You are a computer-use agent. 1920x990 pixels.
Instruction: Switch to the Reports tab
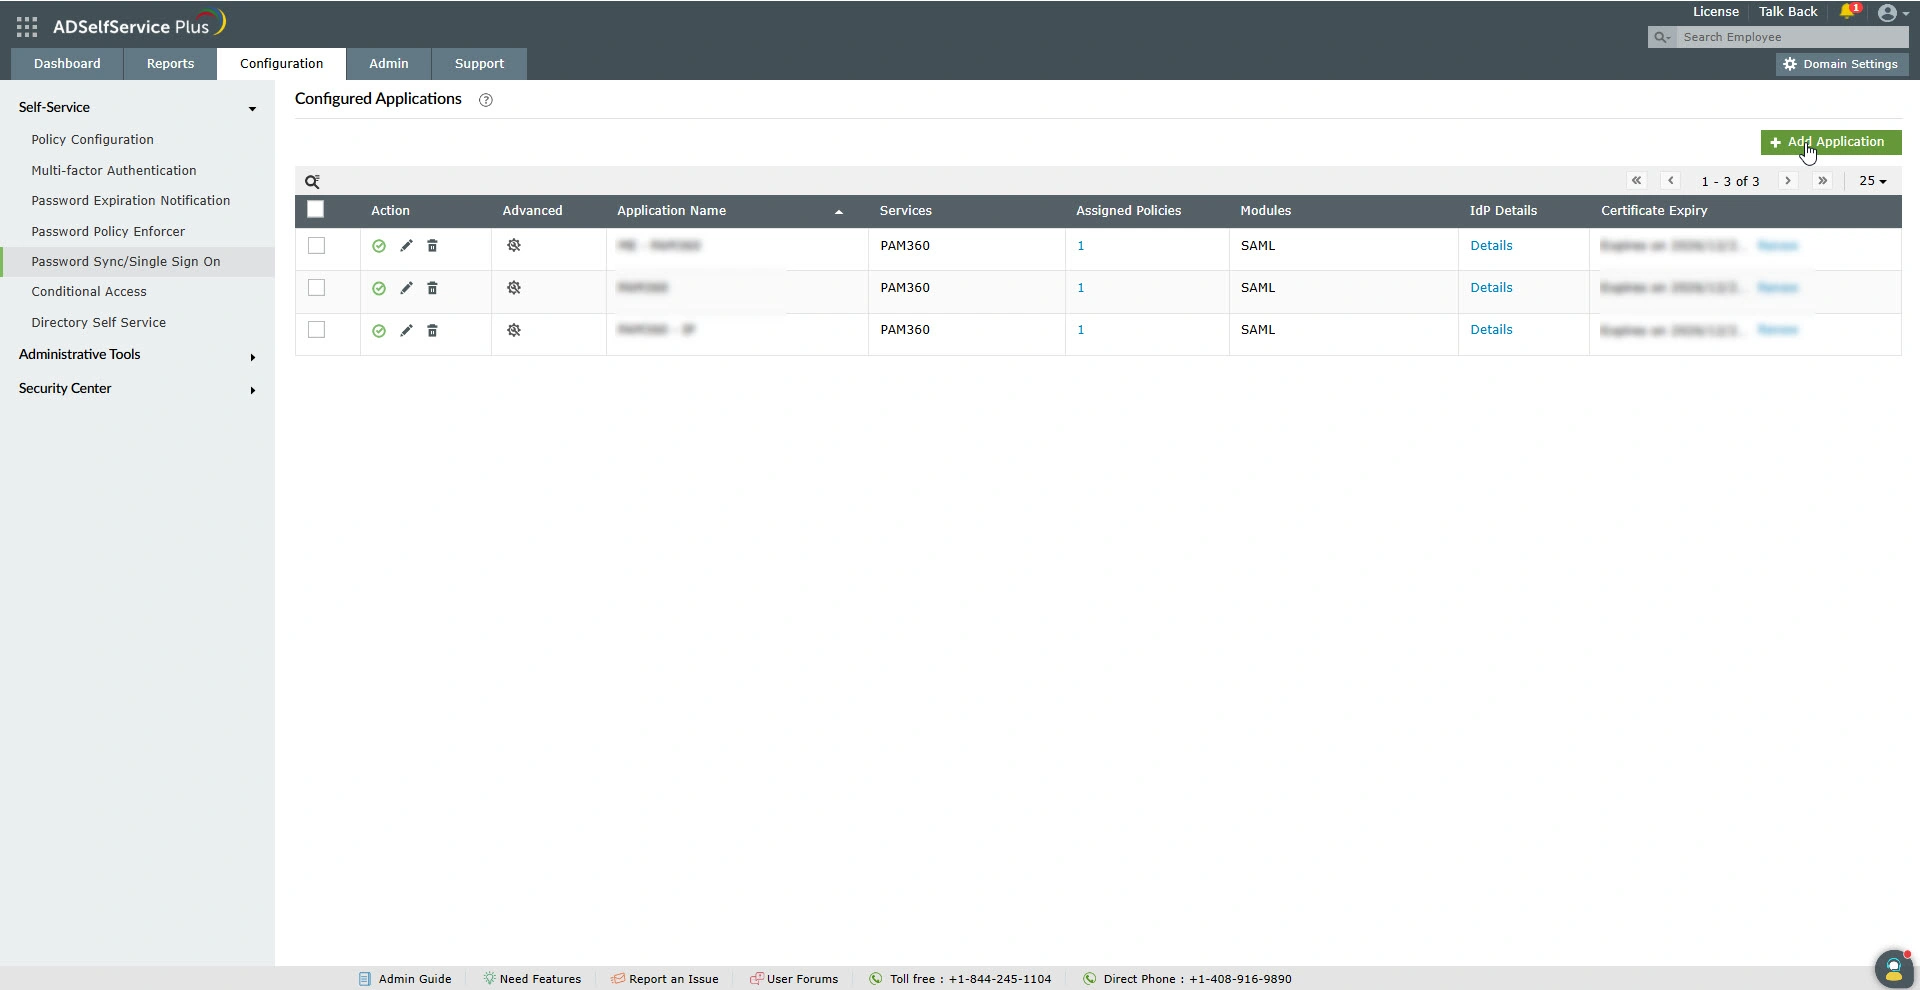(169, 63)
